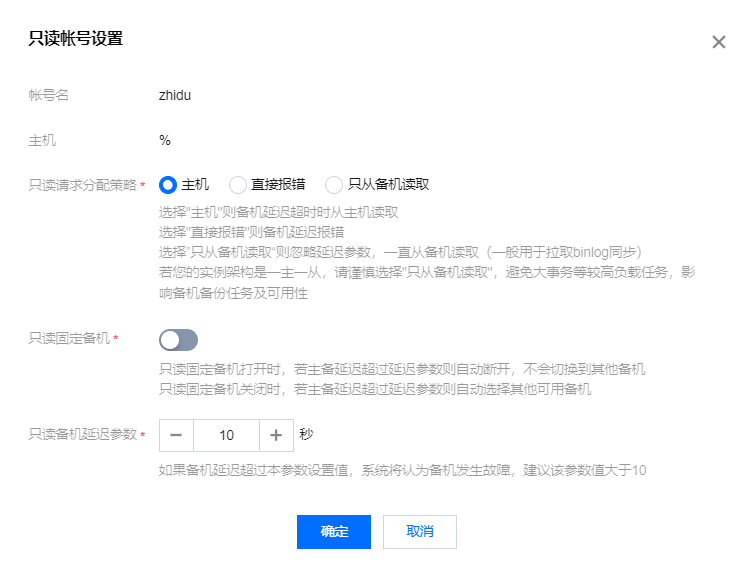Click the account name value zhidu
This screenshot has height=576, width=753.
pyautogui.click(x=175, y=95)
